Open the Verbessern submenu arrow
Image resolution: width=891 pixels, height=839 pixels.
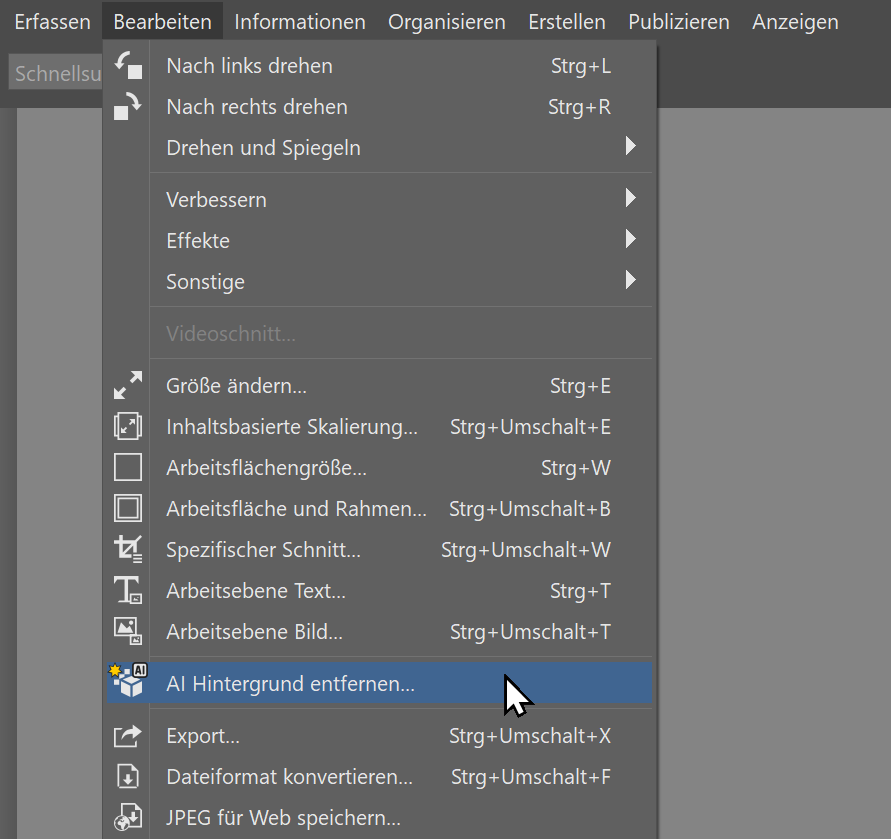coord(631,199)
